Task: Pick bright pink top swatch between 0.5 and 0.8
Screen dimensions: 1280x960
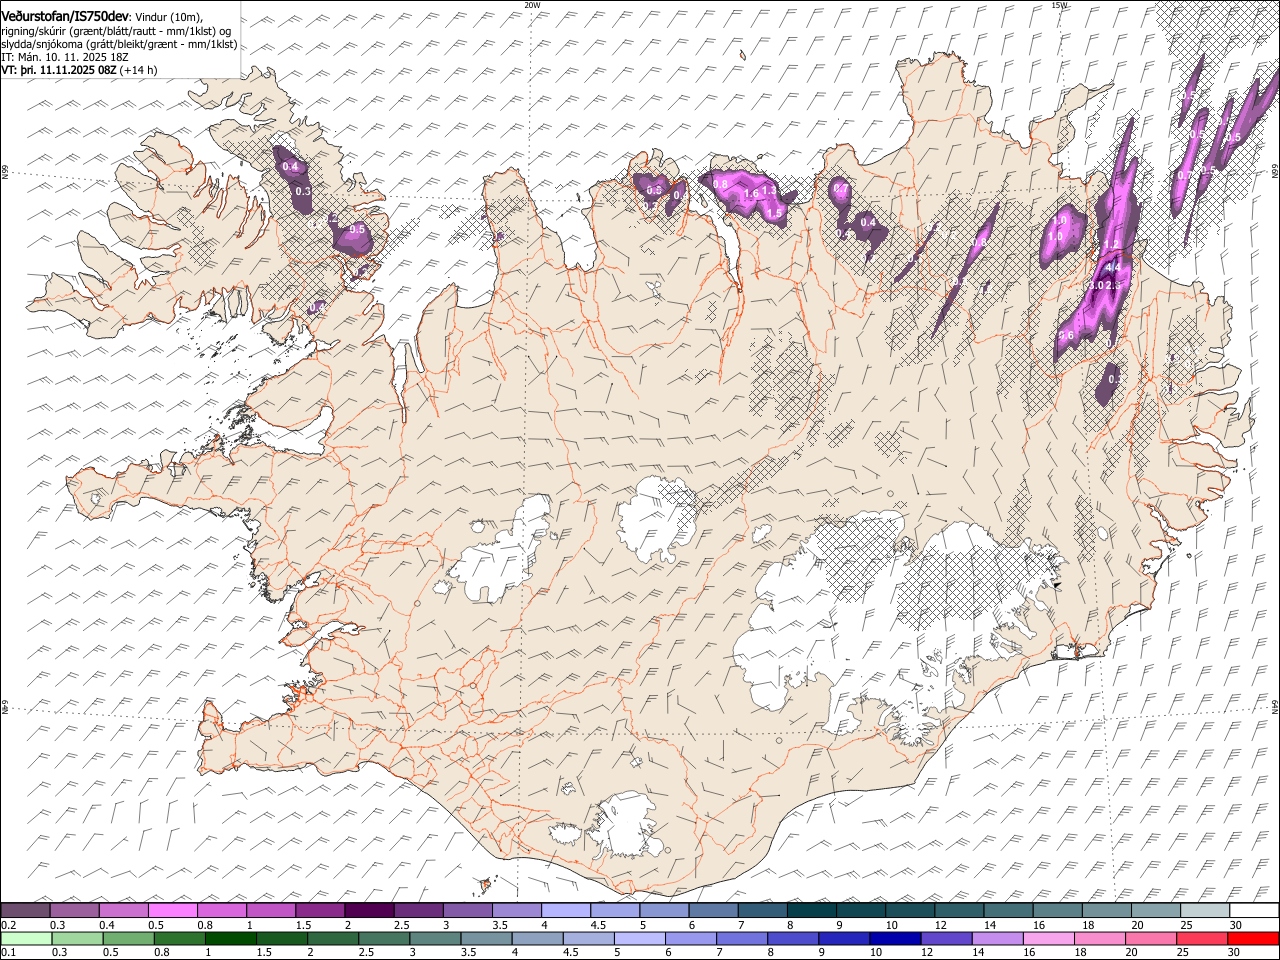Action: pyautogui.click(x=173, y=911)
